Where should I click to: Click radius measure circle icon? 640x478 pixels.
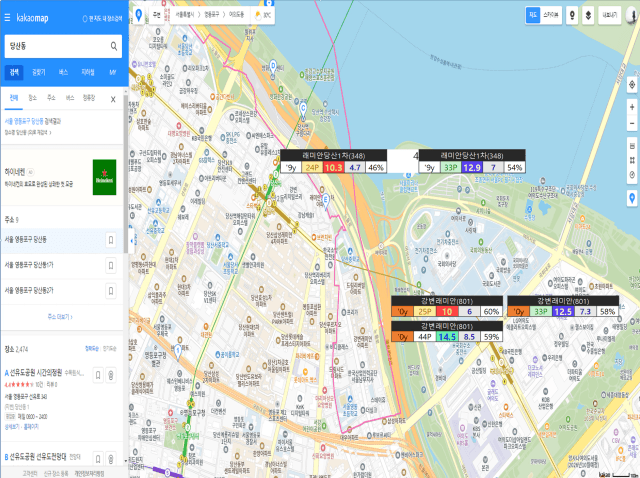(x=632, y=175)
